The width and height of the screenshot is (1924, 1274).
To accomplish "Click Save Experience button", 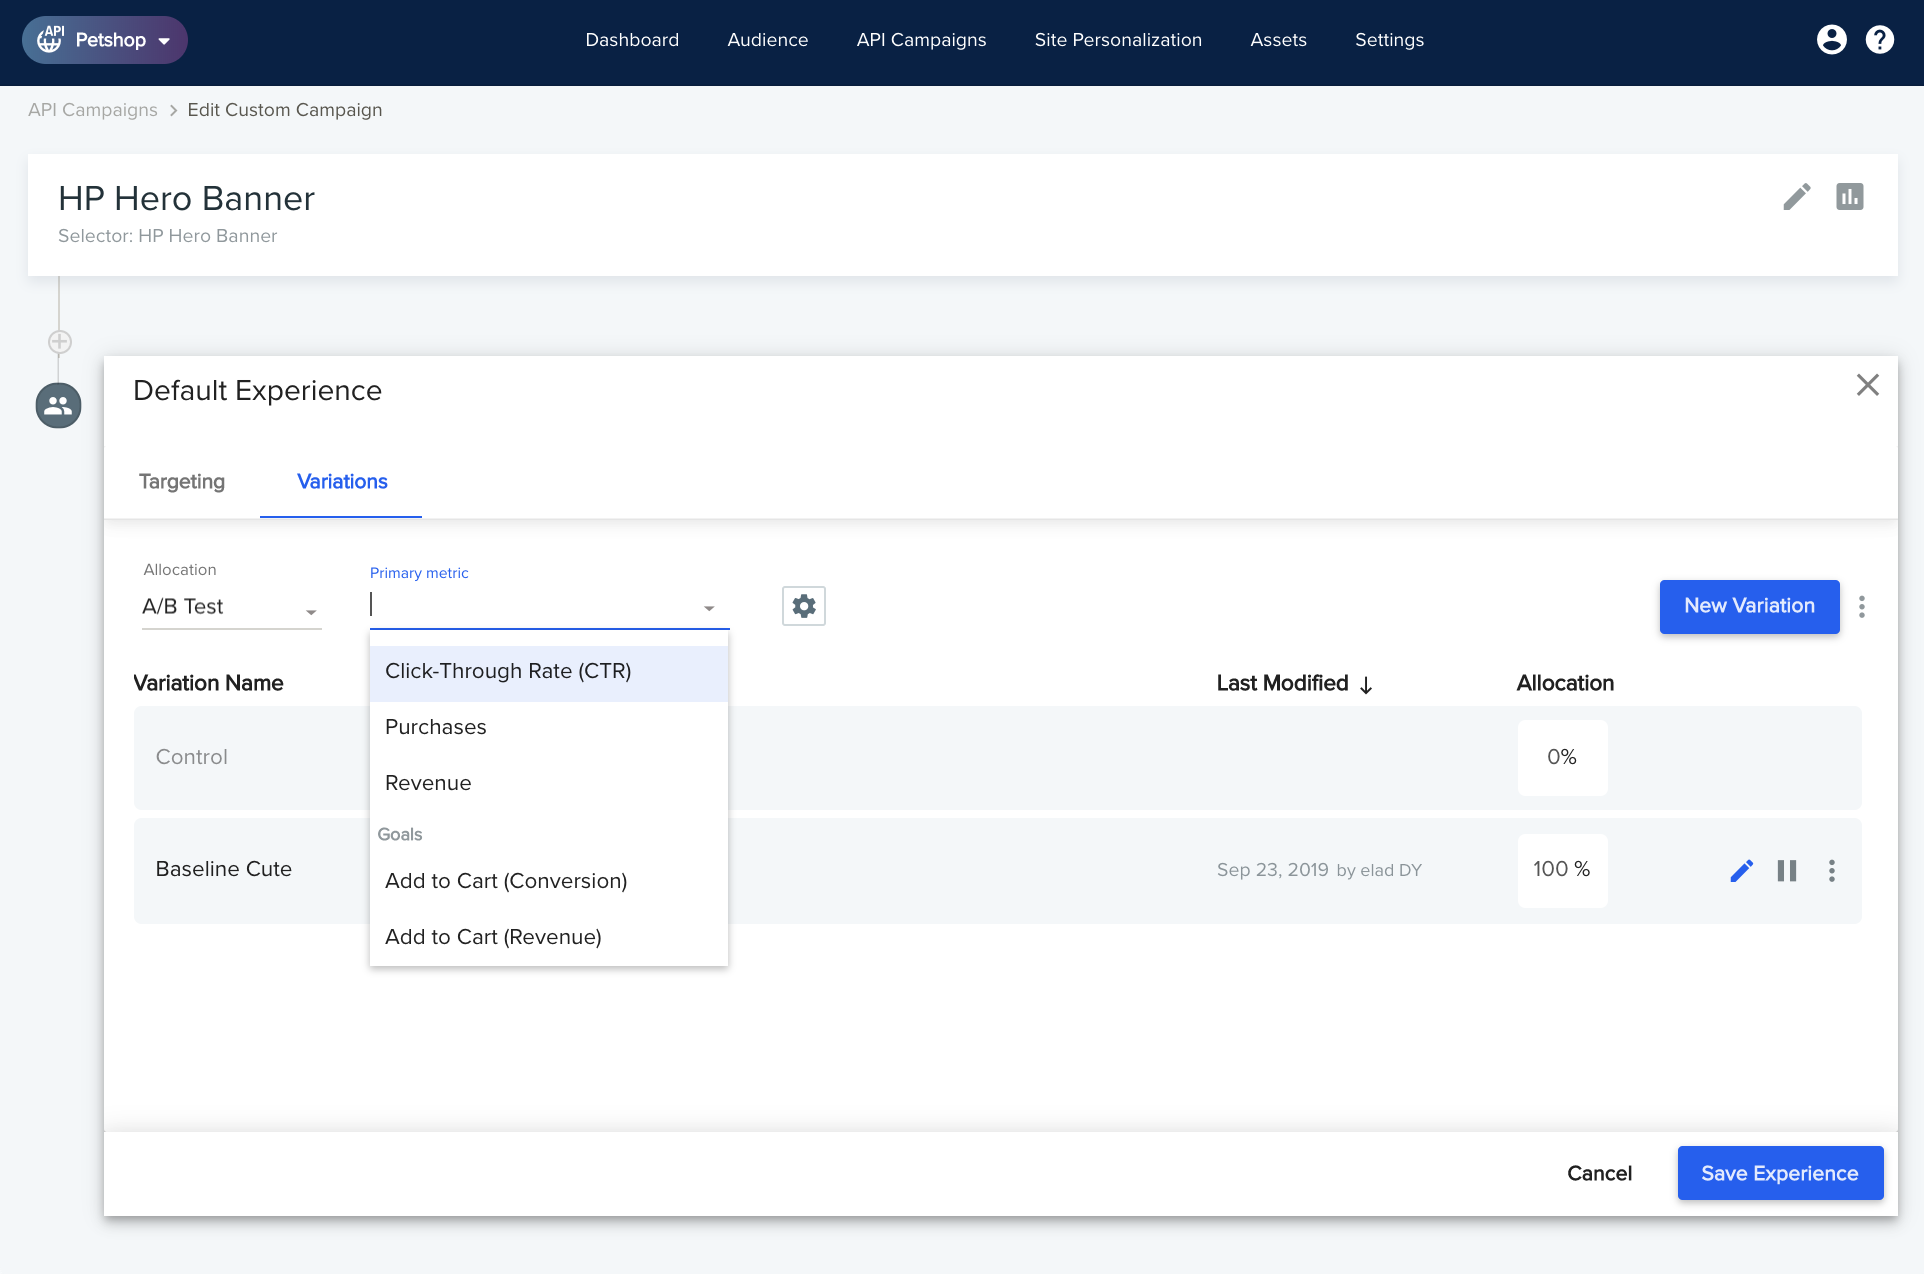I will 1780,1174.
